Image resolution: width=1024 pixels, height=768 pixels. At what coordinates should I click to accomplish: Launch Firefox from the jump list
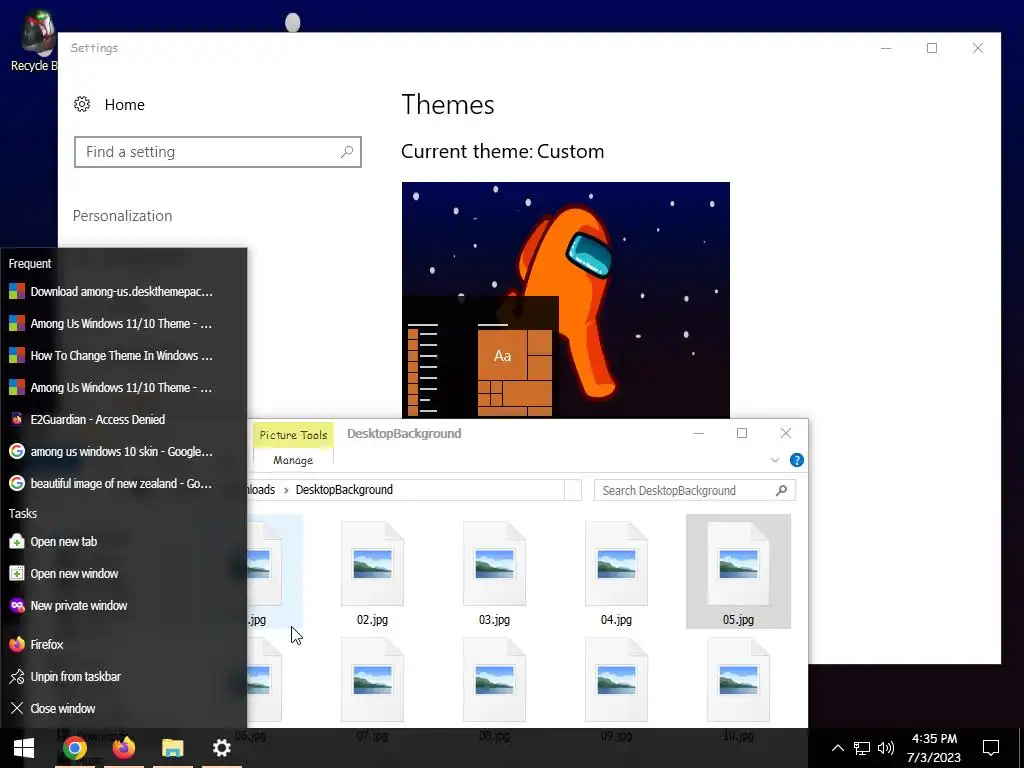123,644
